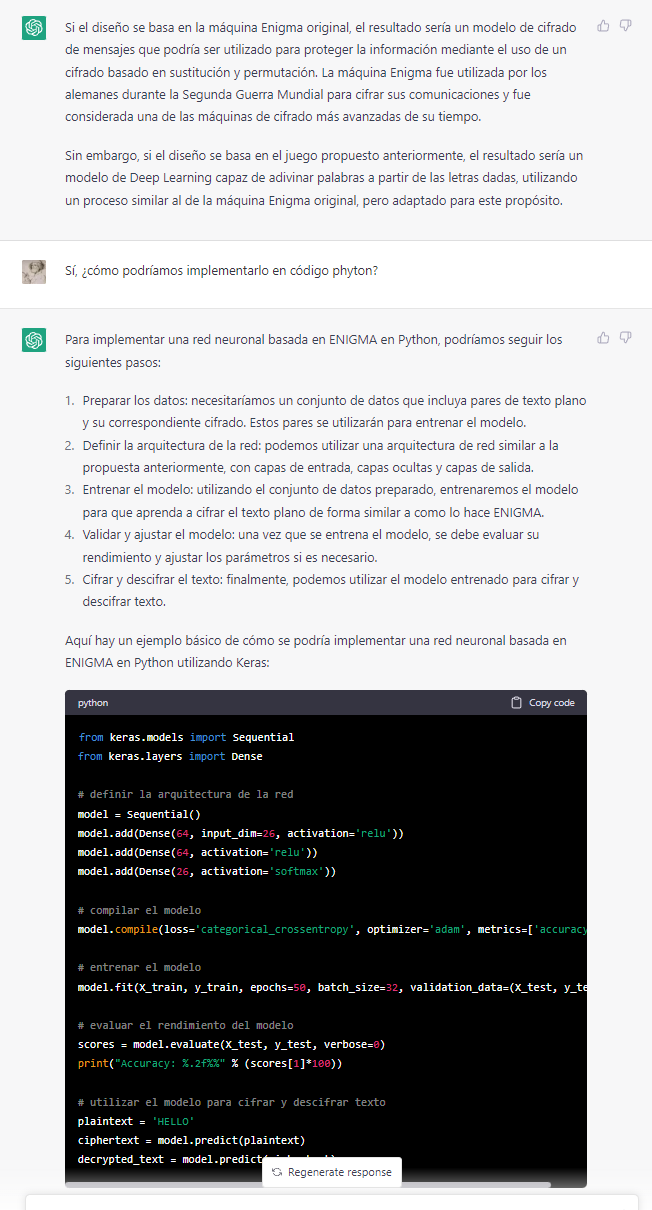Screen dimensions: 652x1210
Task: Click the ChatGPT logo on the Python response
Action: click(x=34, y=341)
